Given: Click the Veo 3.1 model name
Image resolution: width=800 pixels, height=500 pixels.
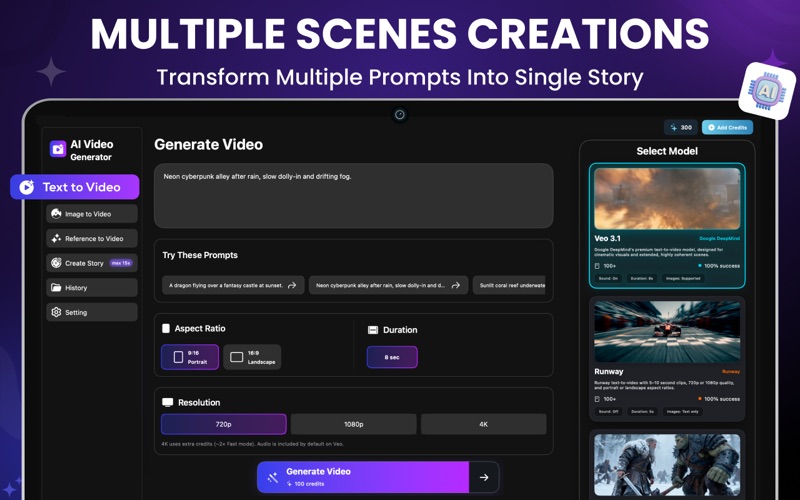Looking at the screenshot, I should [607, 238].
